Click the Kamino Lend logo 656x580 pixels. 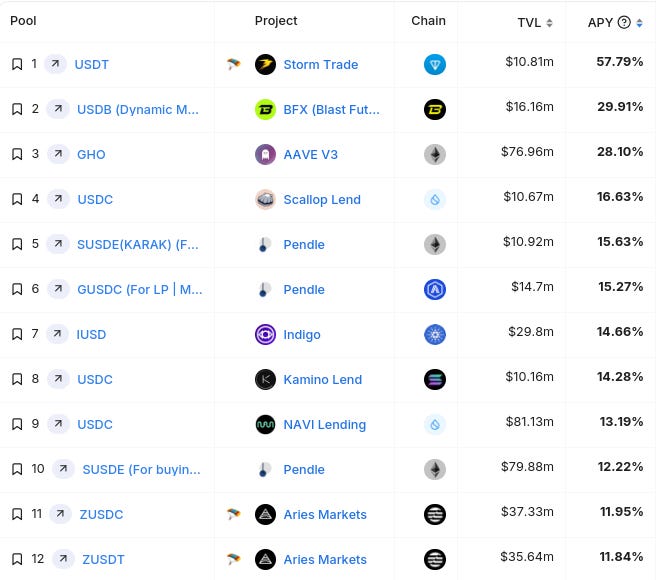point(265,380)
